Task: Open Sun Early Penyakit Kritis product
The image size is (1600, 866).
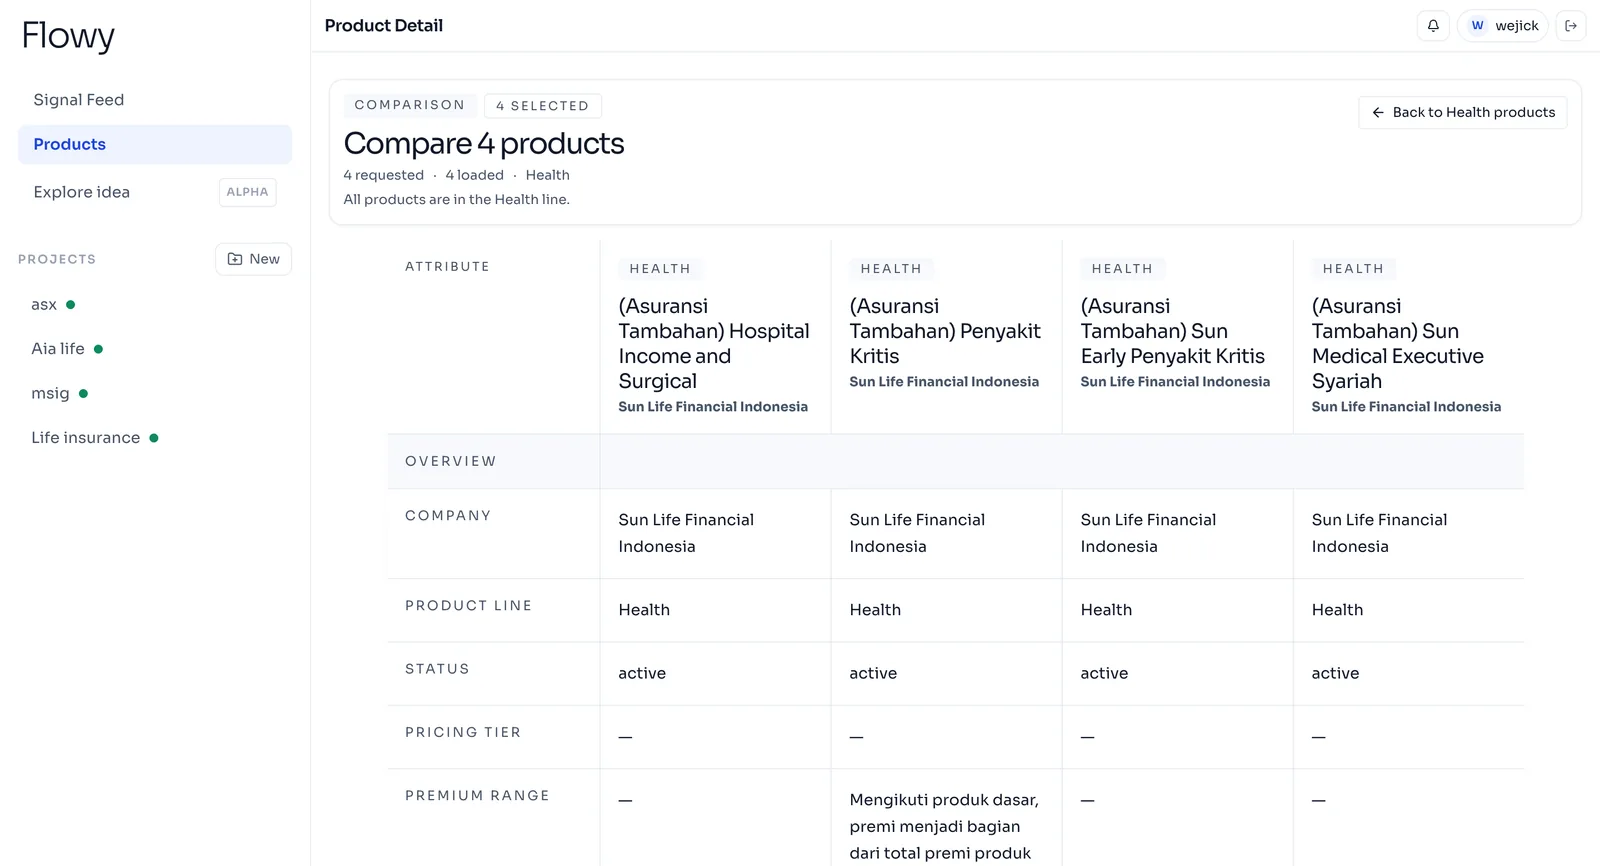Action: click(1173, 331)
